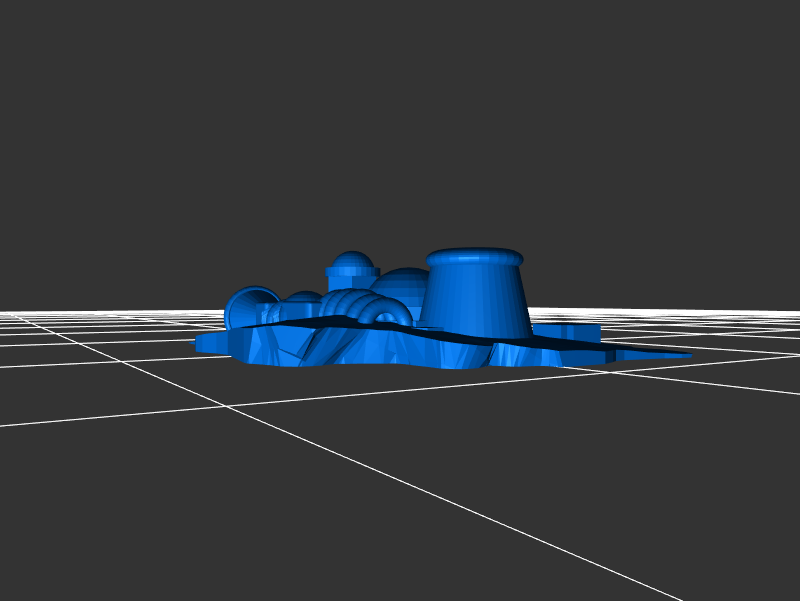Select the flared top rim of the tower
The height and width of the screenshot is (601, 800).
(475, 258)
